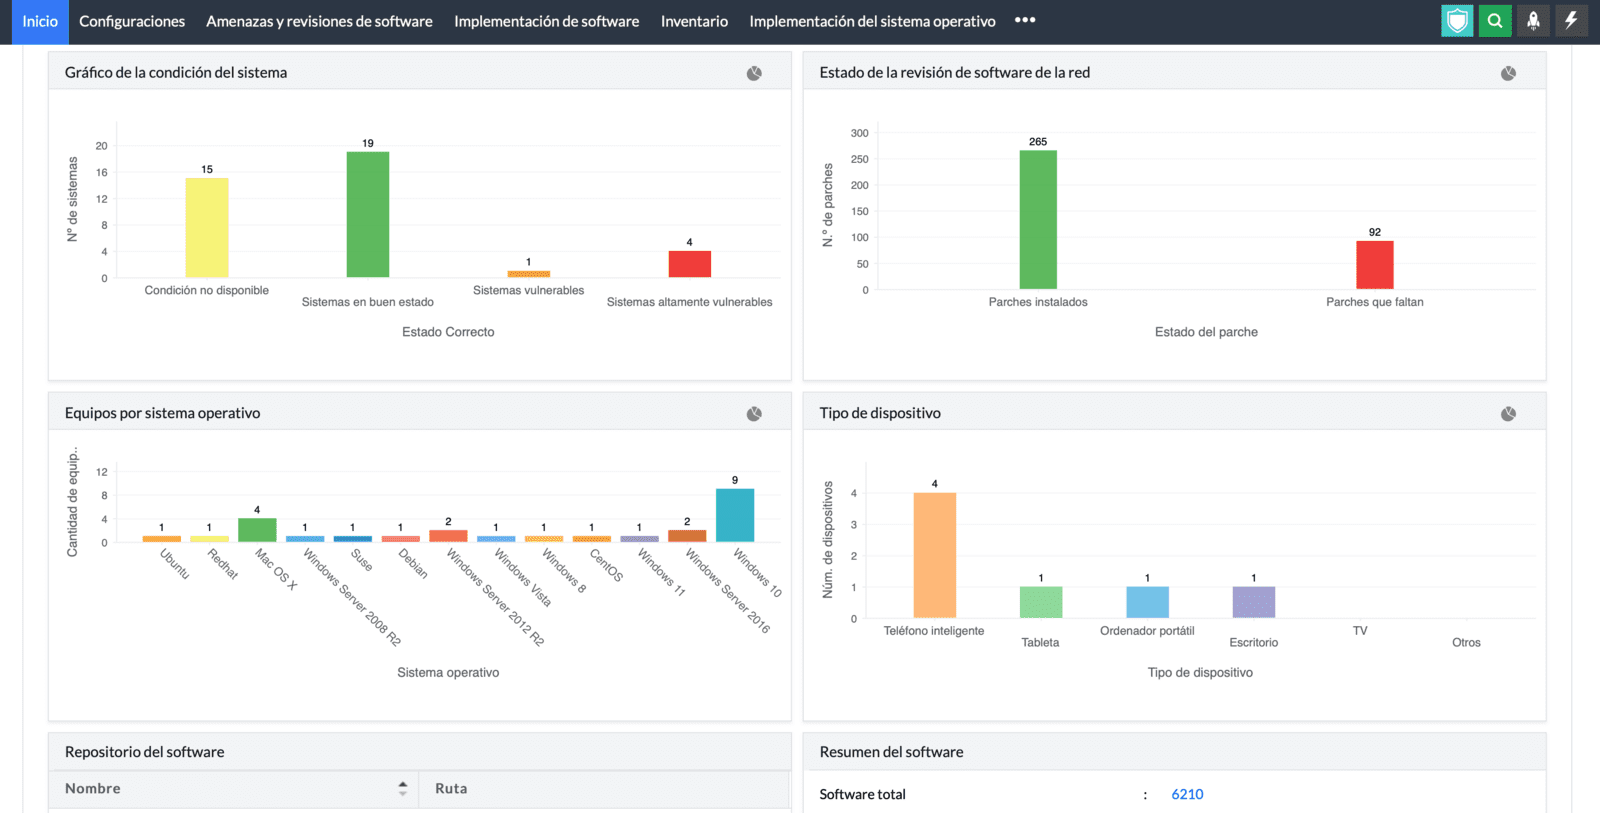1600x813 pixels.
Task: Select the Ordenador portátil blue bar
Action: point(1148,602)
